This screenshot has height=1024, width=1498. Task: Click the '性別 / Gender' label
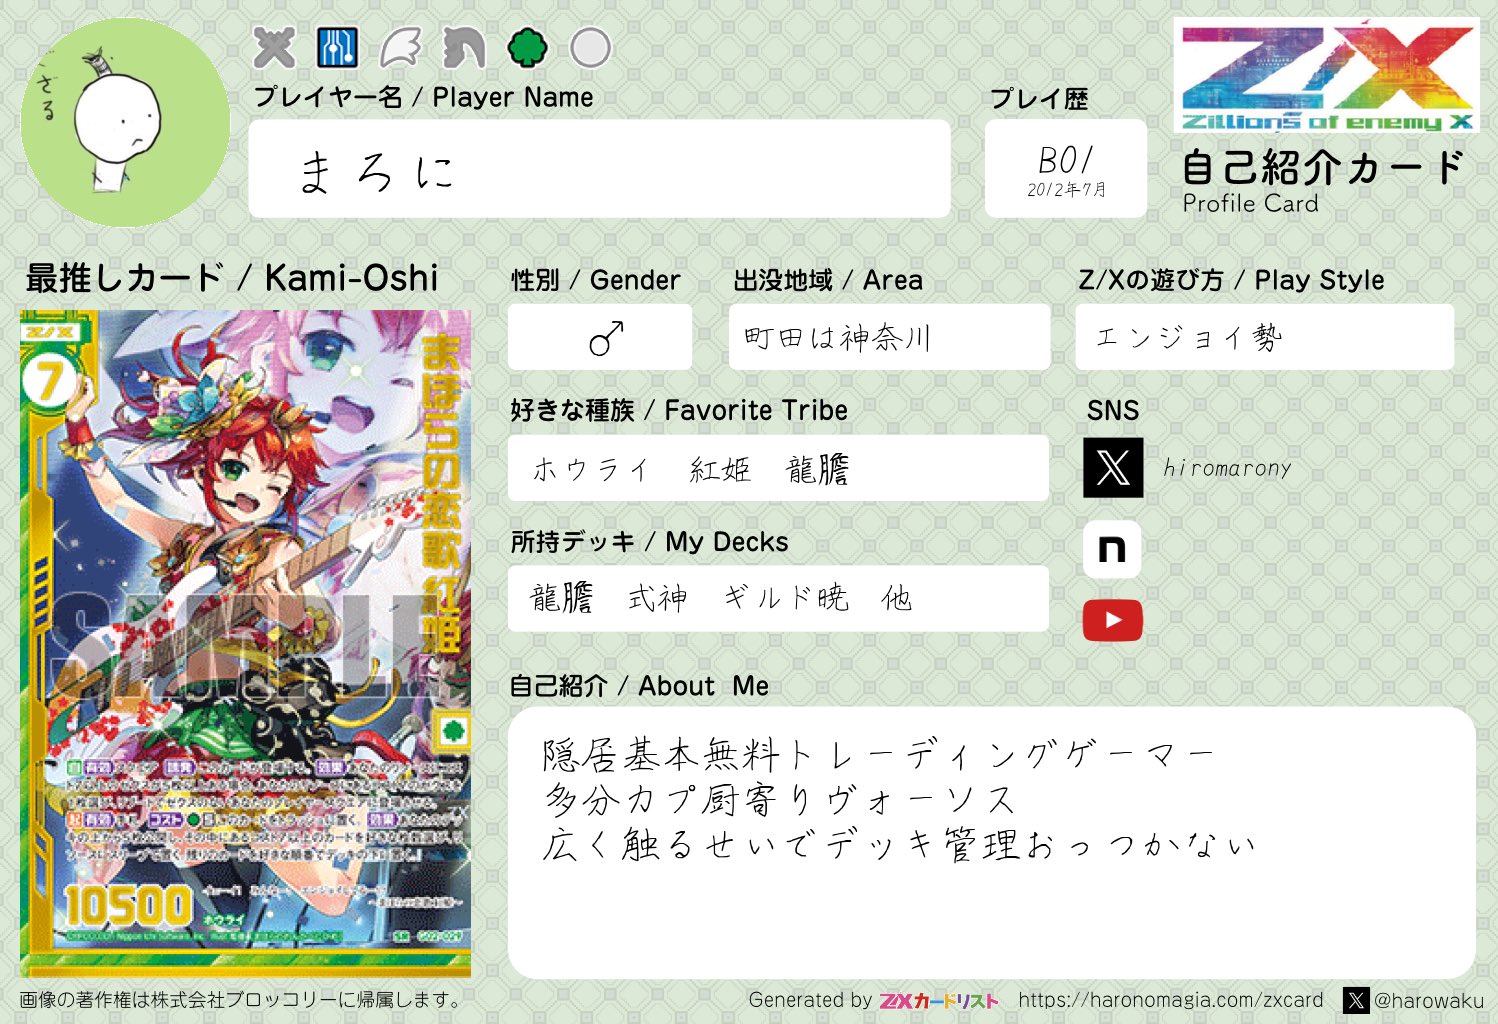click(595, 280)
